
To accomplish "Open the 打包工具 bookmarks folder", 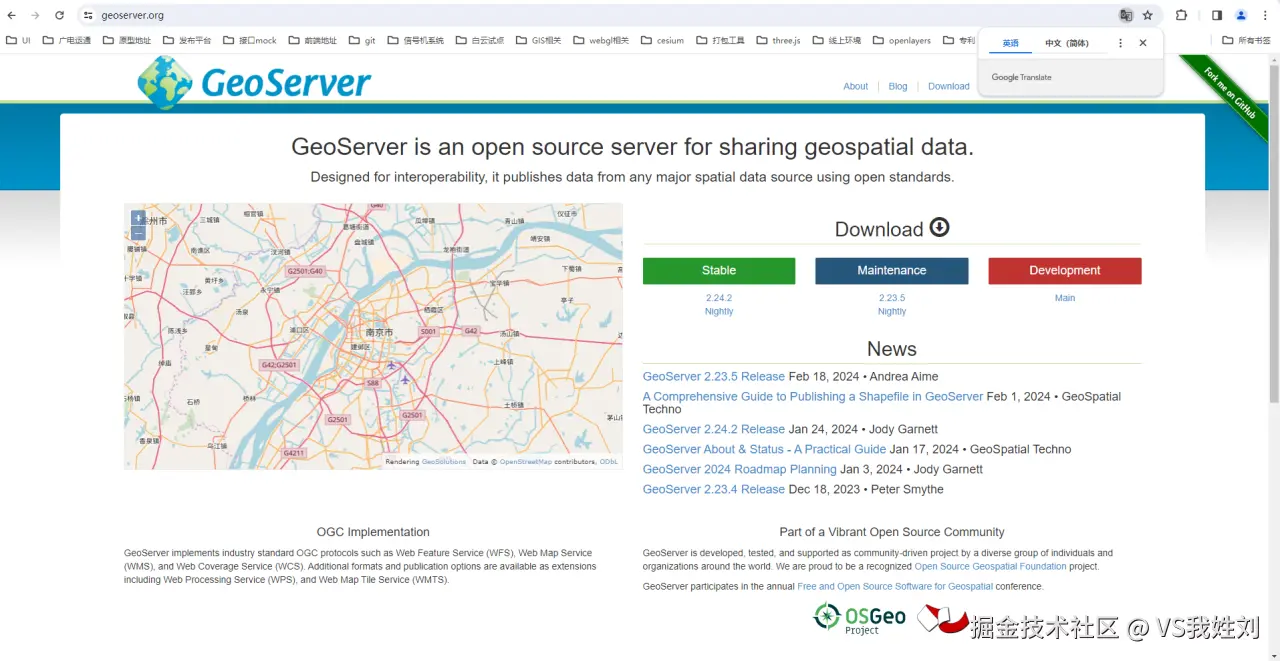I will (720, 41).
